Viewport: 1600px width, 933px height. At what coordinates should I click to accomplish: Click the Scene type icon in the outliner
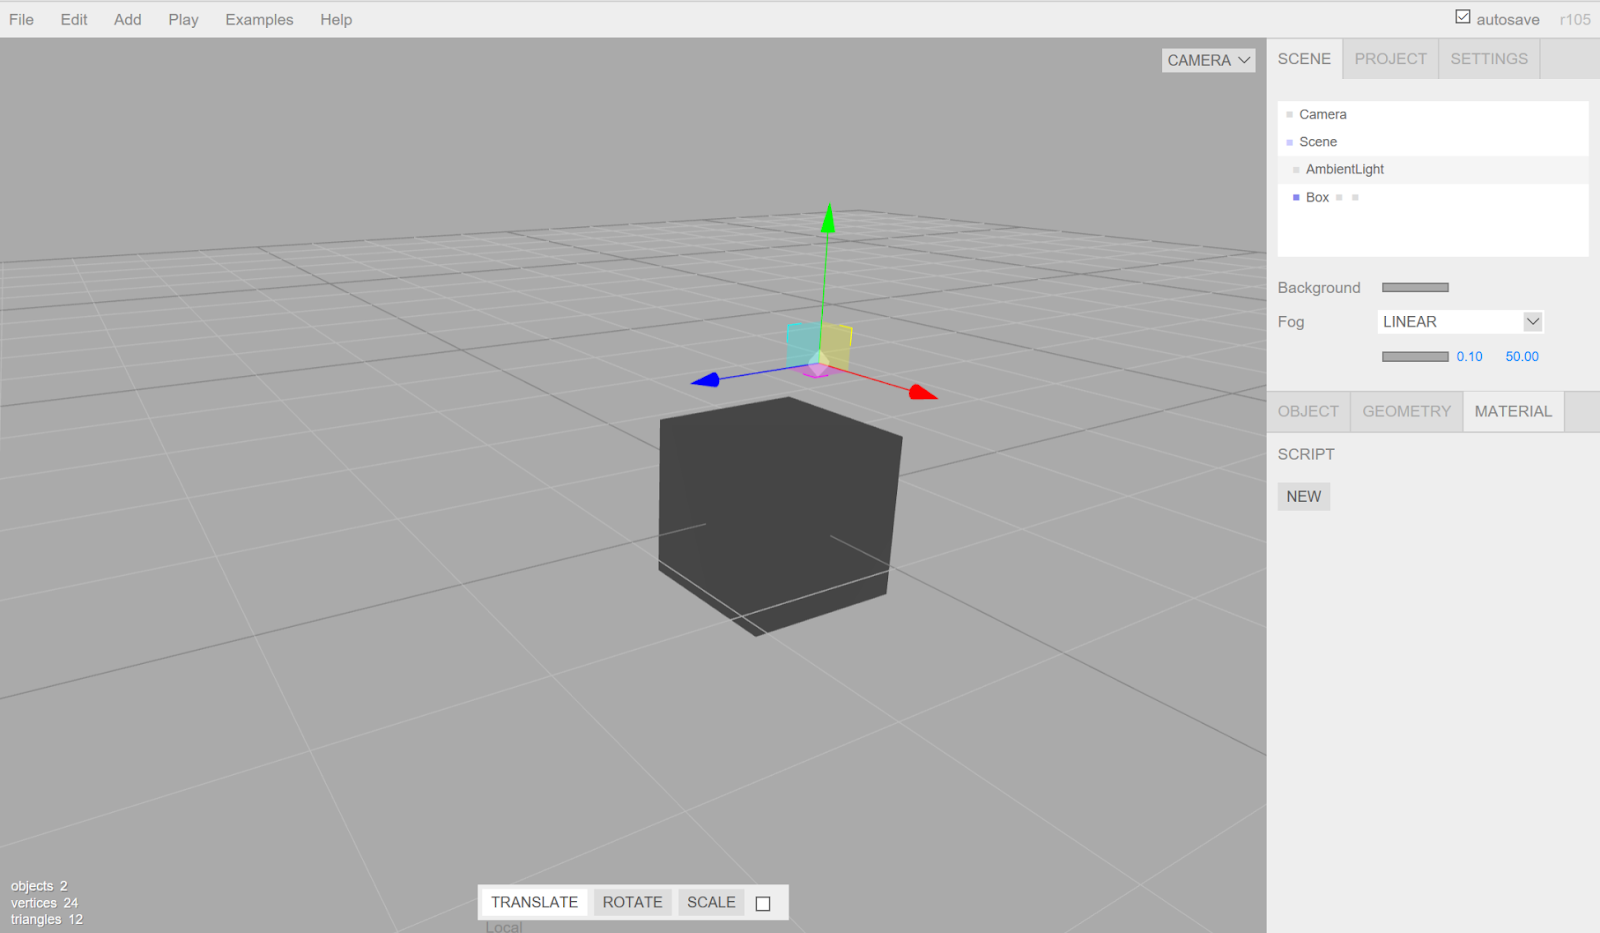tap(1289, 142)
